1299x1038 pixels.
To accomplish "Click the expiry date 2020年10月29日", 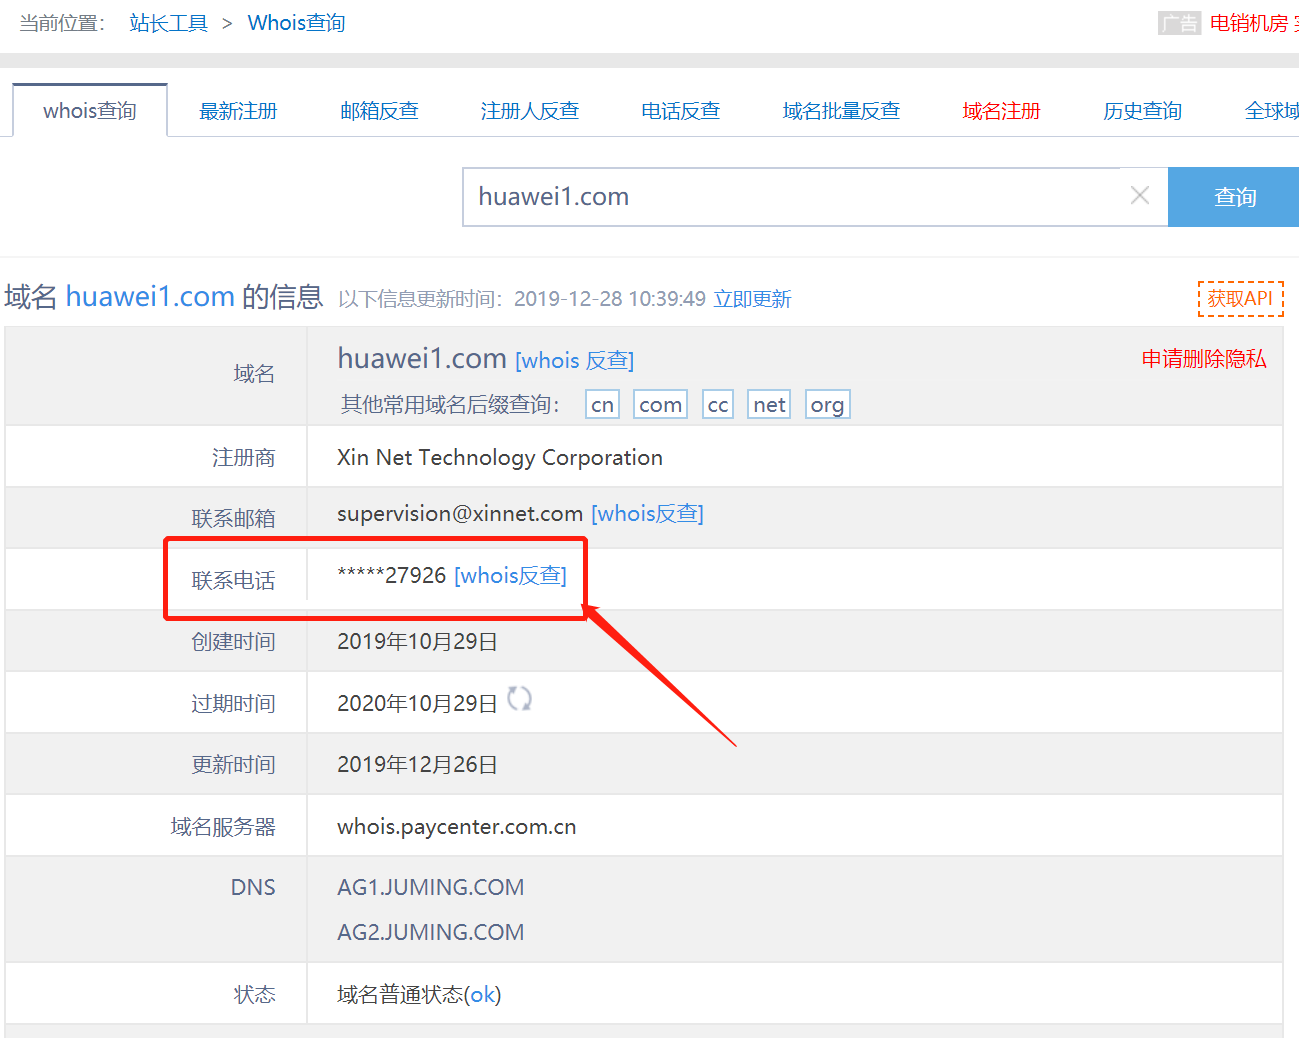I will click(417, 703).
